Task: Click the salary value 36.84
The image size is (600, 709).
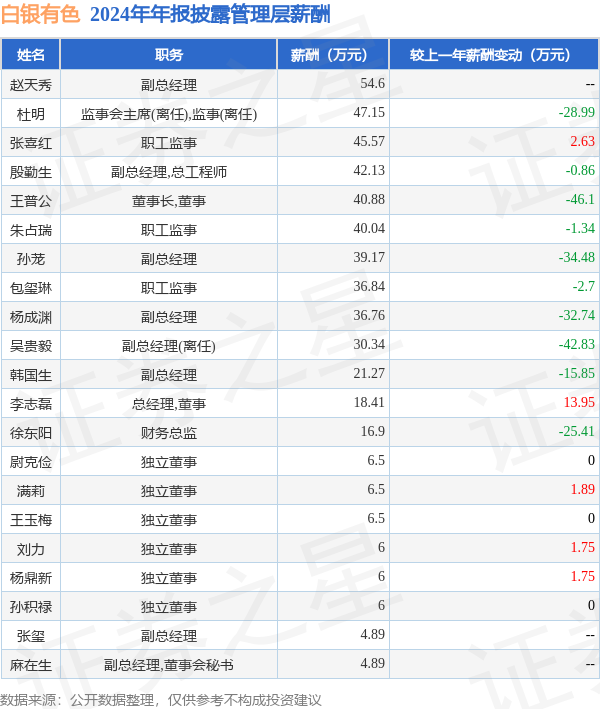Action: 369,286
